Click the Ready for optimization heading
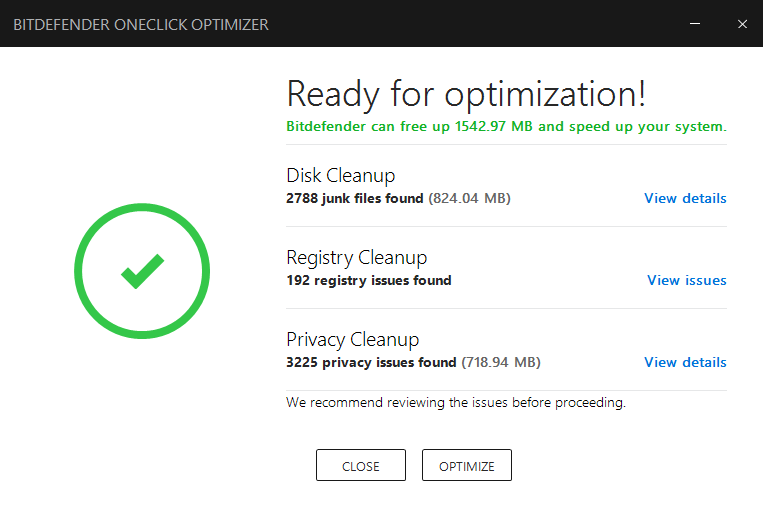This screenshot has width=763, height=509. tap(466, 94)
